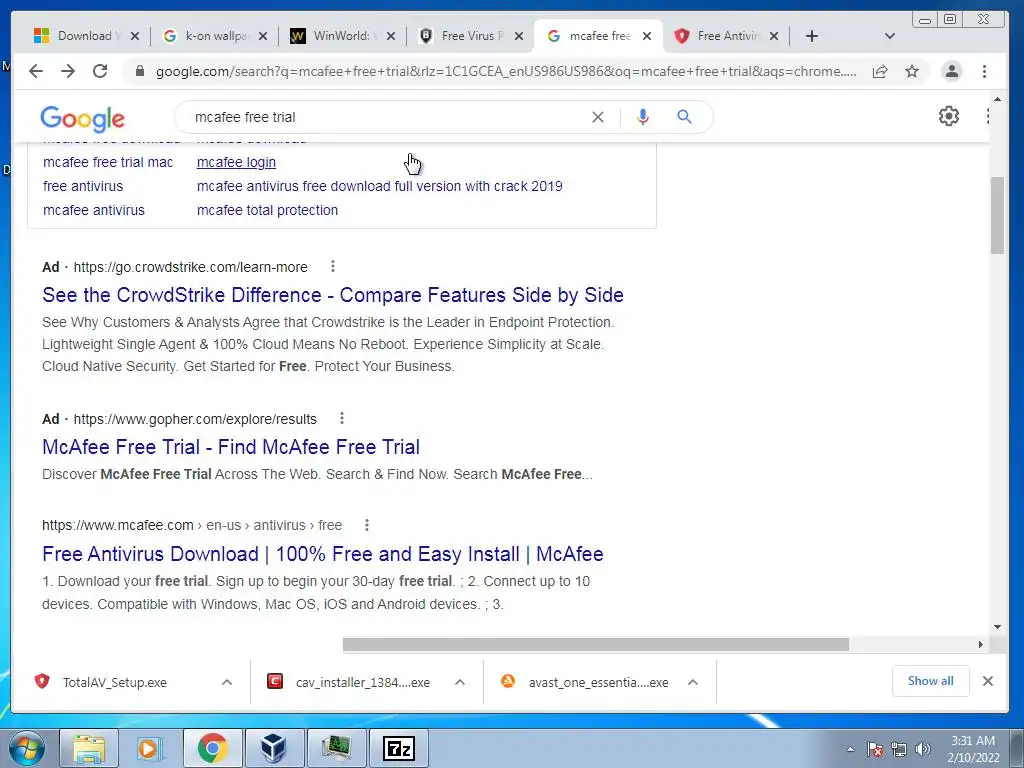The image size is (1024, 768).
Task: Switch to Chrome in the taskbar
Action: (x=213, y=748)
